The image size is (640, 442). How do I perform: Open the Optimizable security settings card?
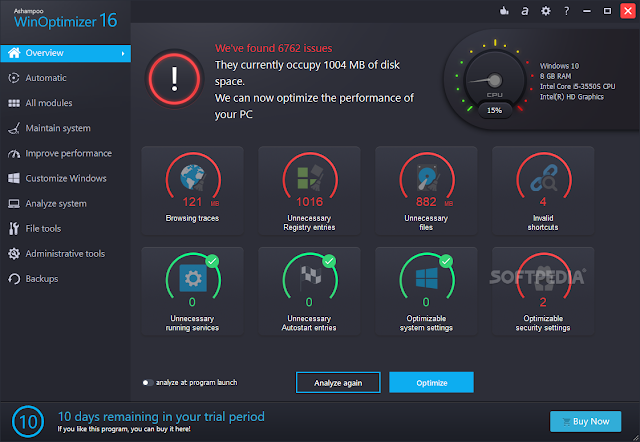[543, 291]
